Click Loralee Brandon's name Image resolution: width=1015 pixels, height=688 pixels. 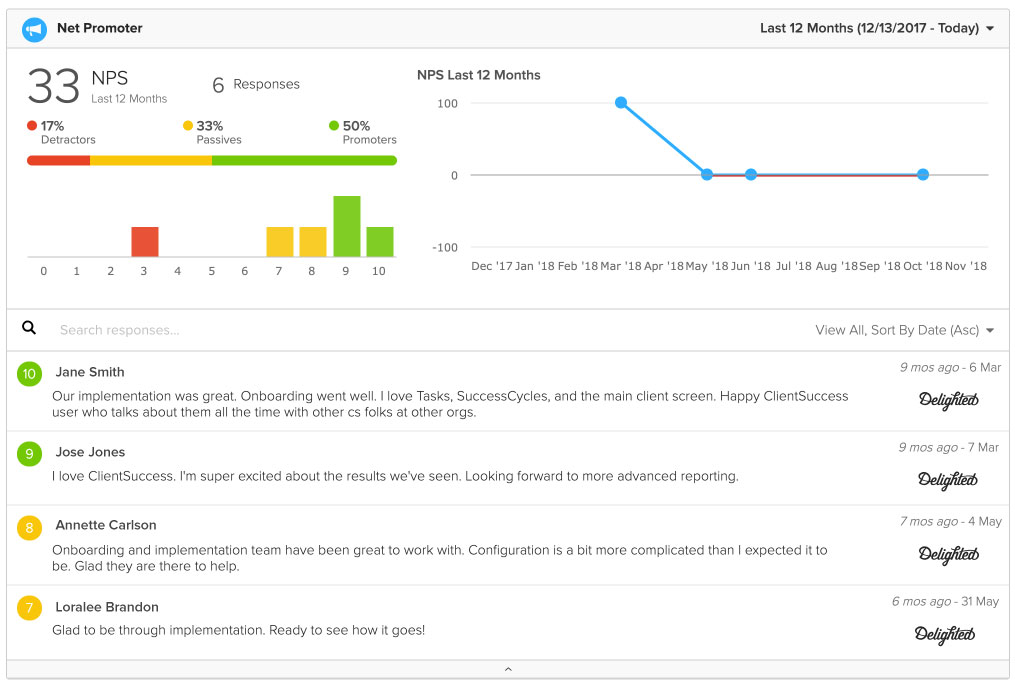pyautogui.click(x=105, y=607)
